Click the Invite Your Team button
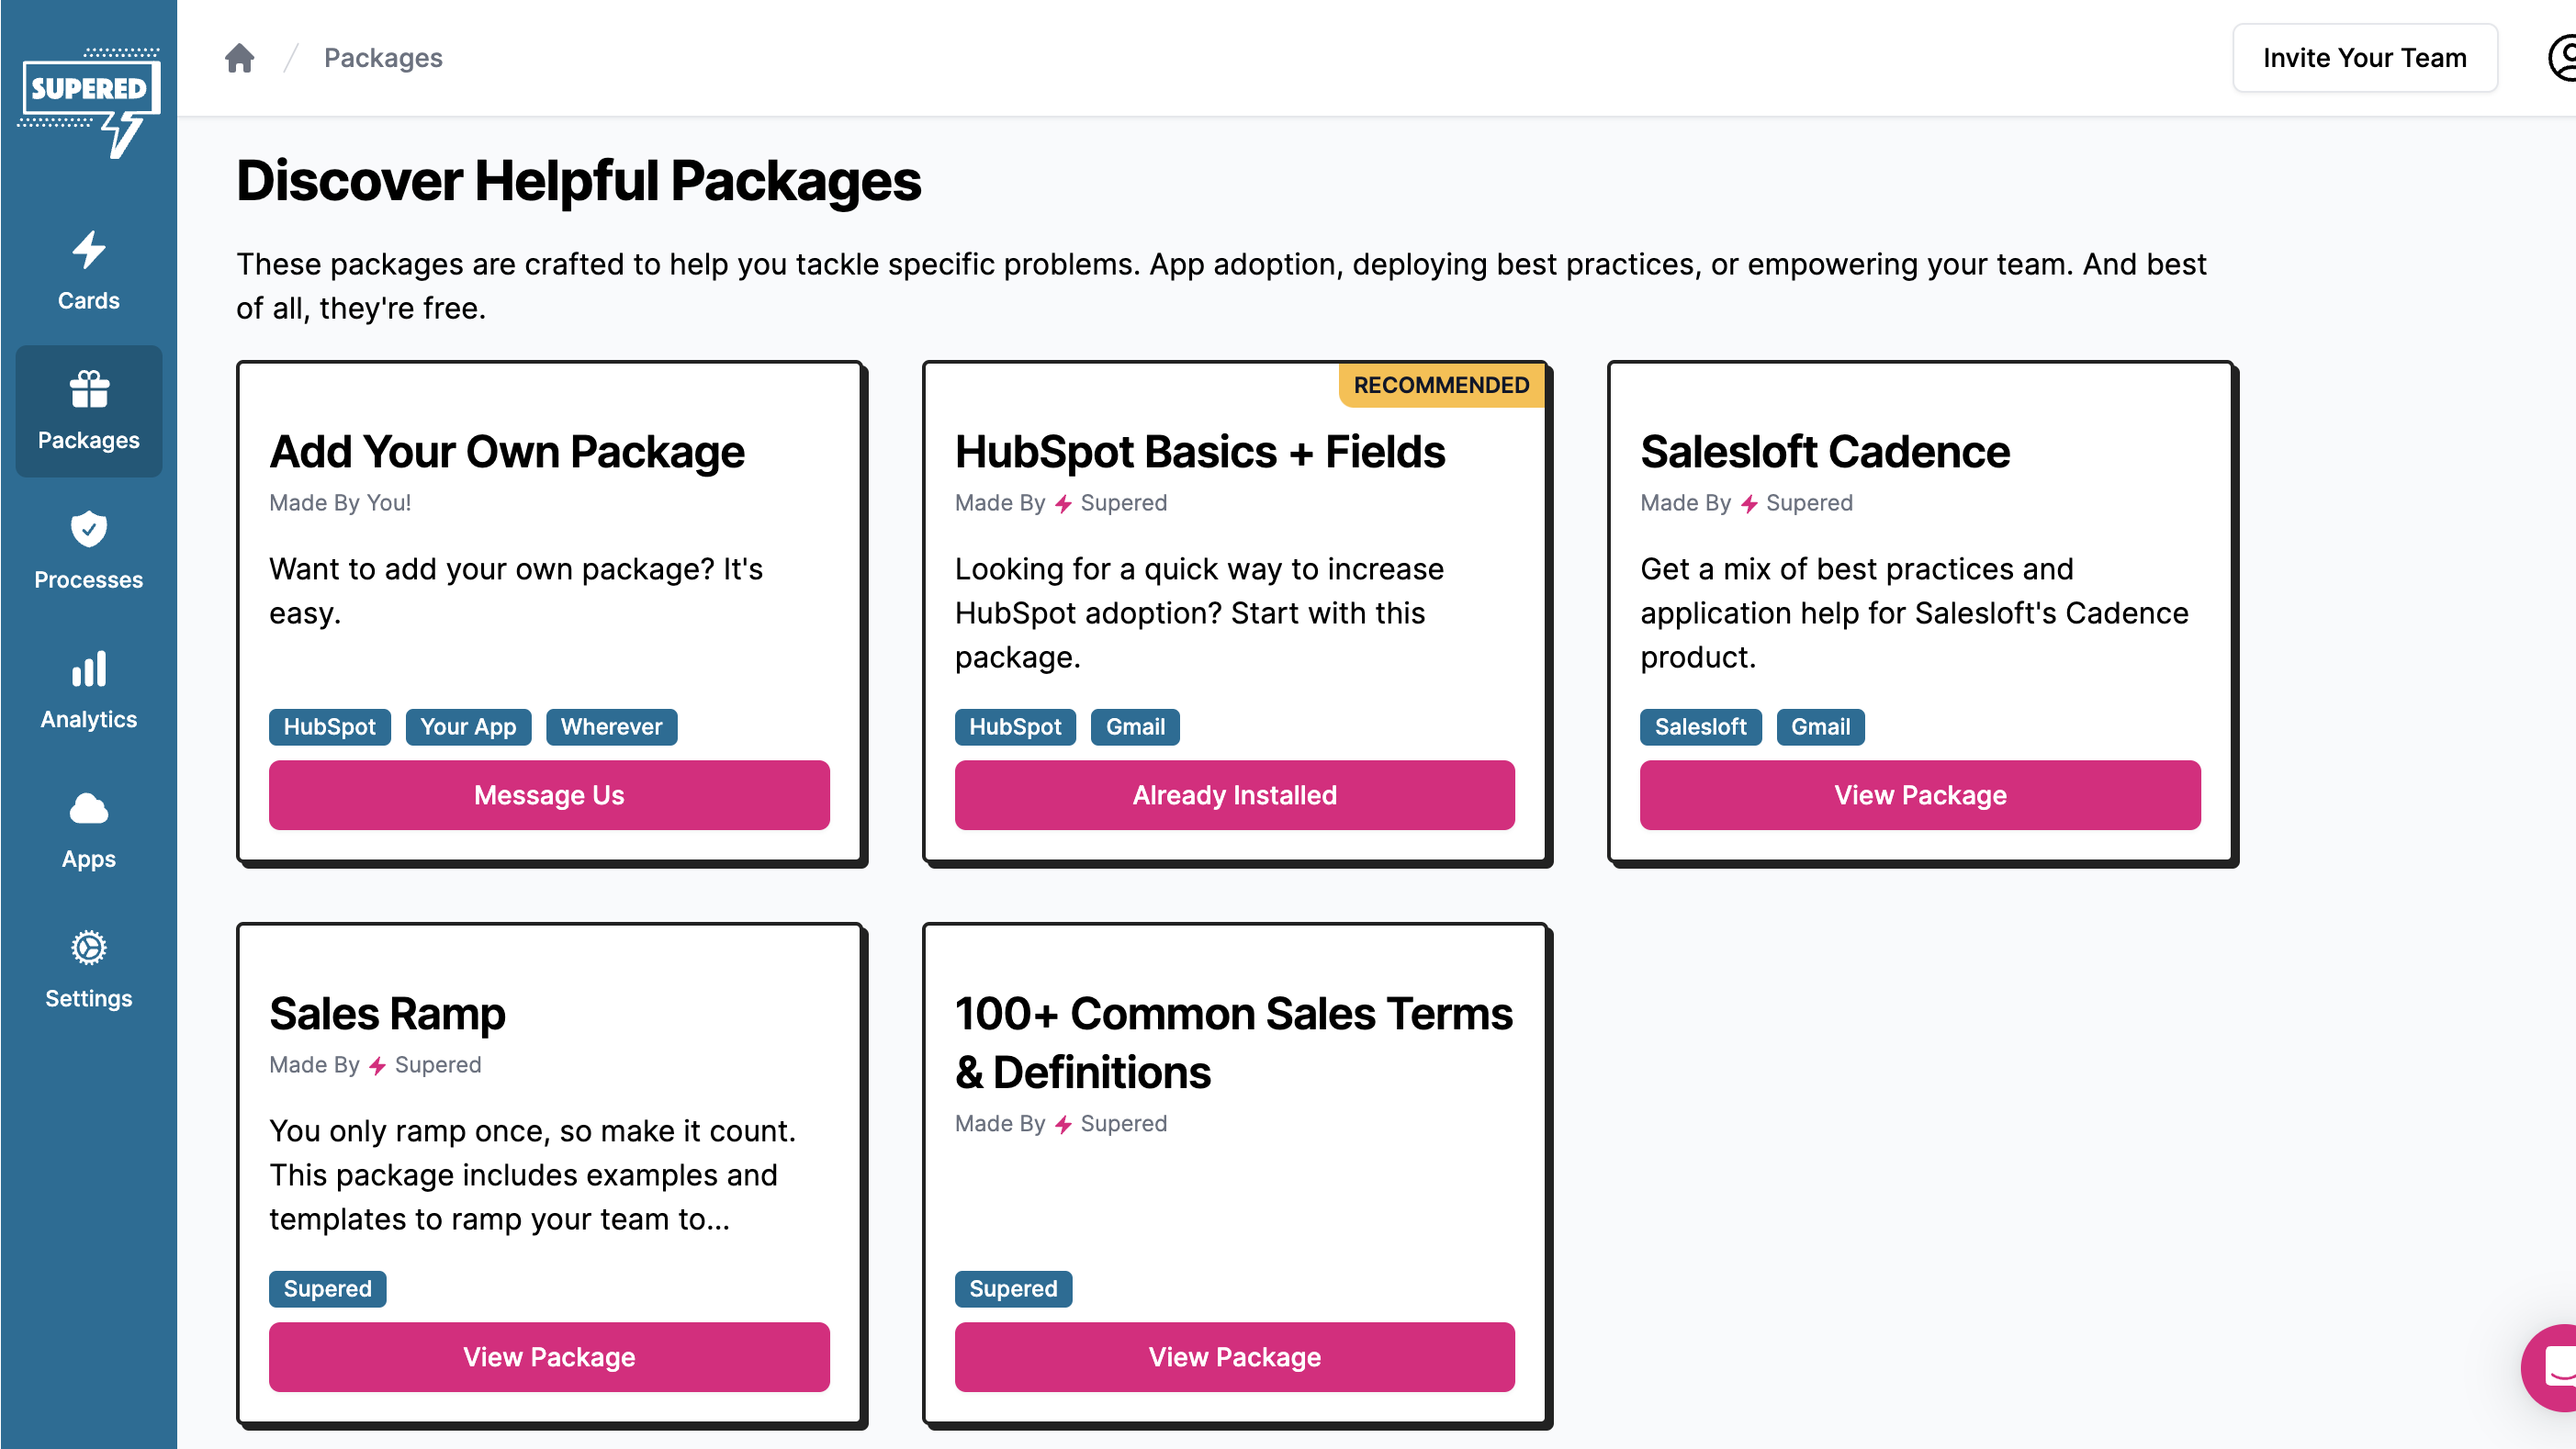 [2364, 57]
